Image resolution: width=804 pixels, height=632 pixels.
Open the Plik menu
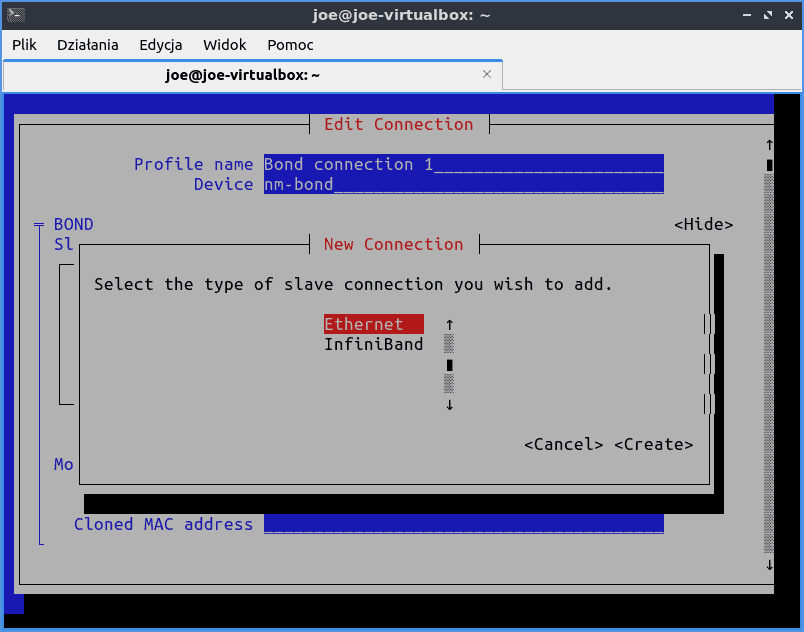24,45
